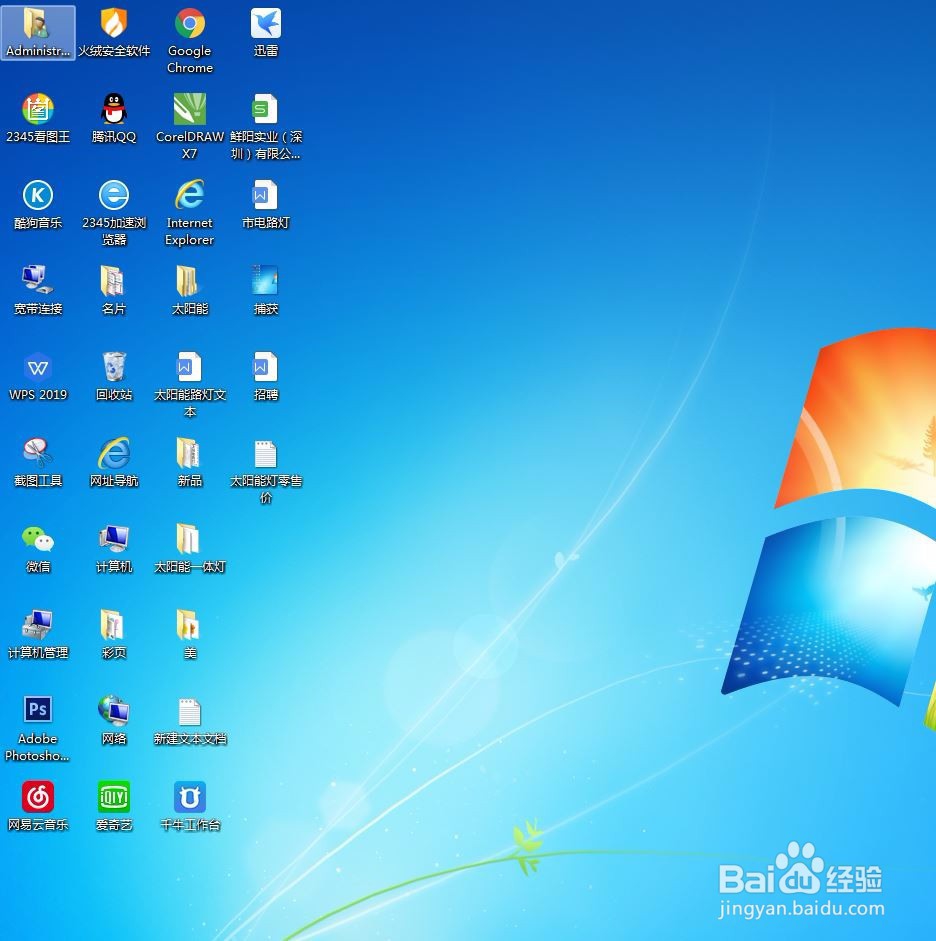Image resolution: width=936 pixels, height=941 pixels.
Task: Select 太阳能灯零售价 text file
Action: pyautogui.click(x=266, y=470)
